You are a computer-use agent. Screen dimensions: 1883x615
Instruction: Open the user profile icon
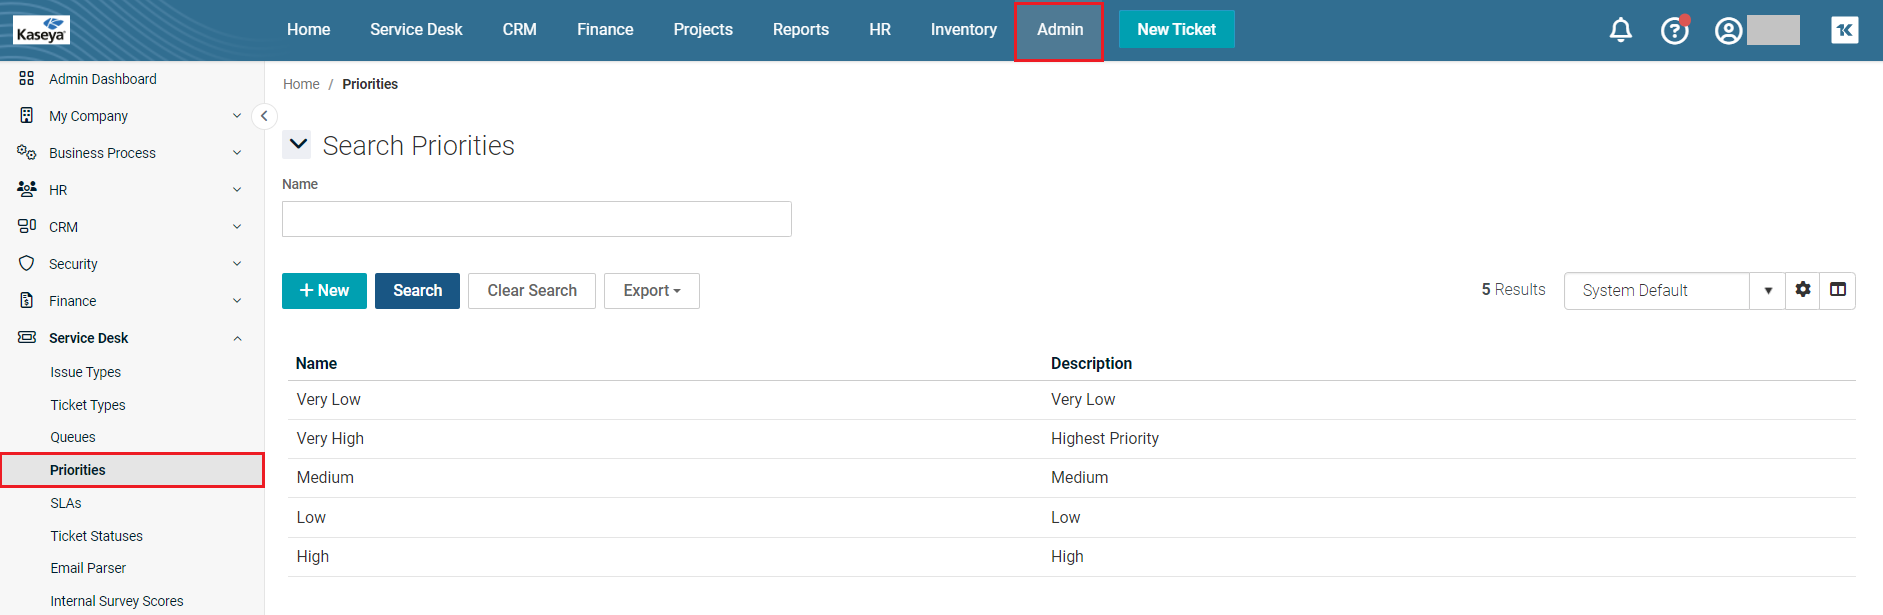1728,31
